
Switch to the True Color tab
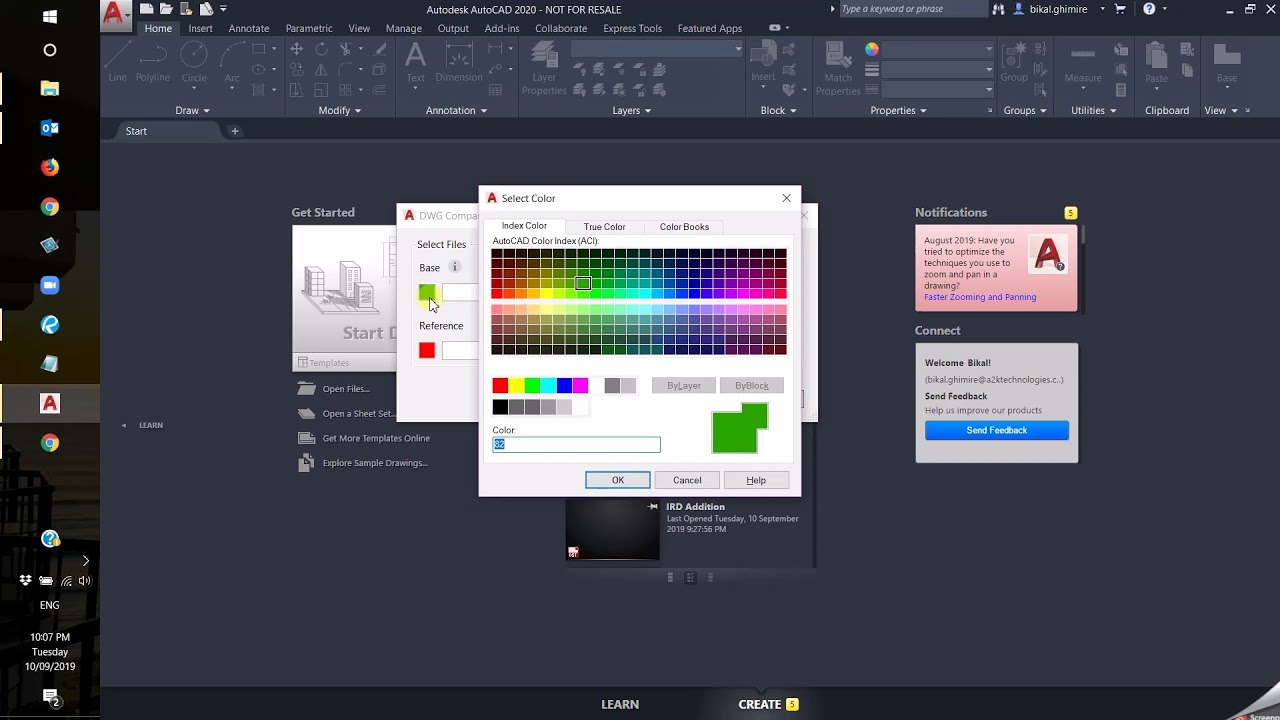[x=604, y=227]
